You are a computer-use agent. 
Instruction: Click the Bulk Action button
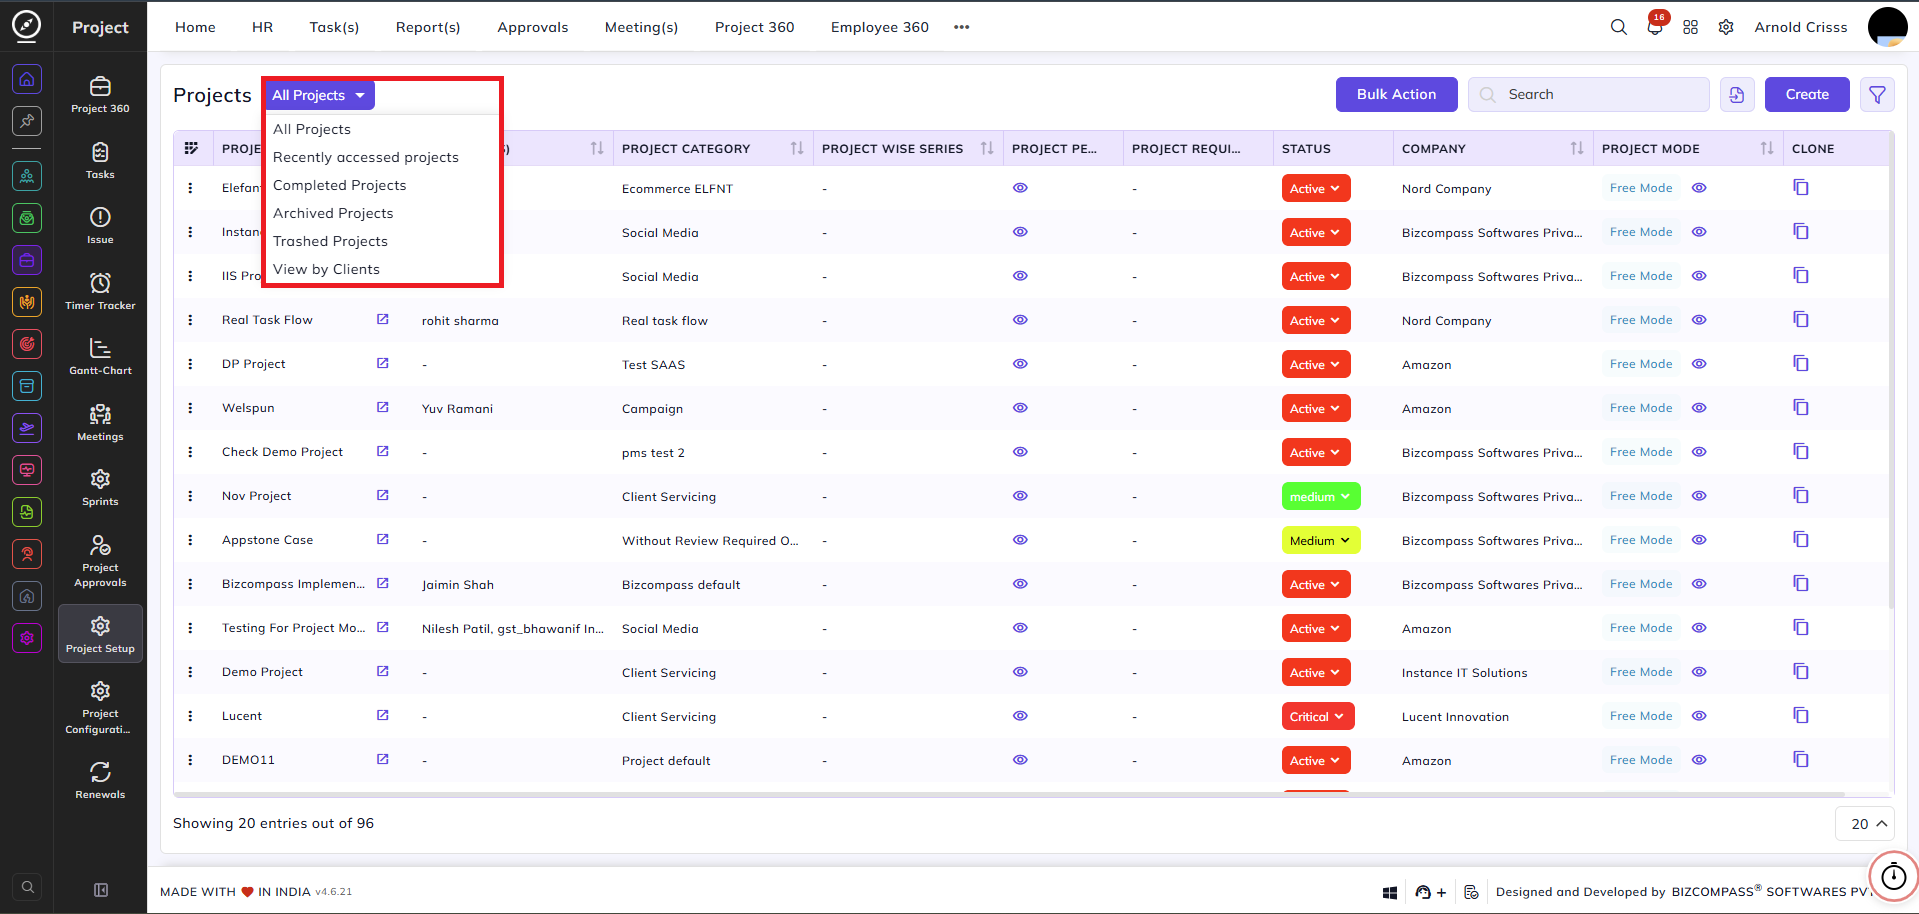tap(1396, 95)
